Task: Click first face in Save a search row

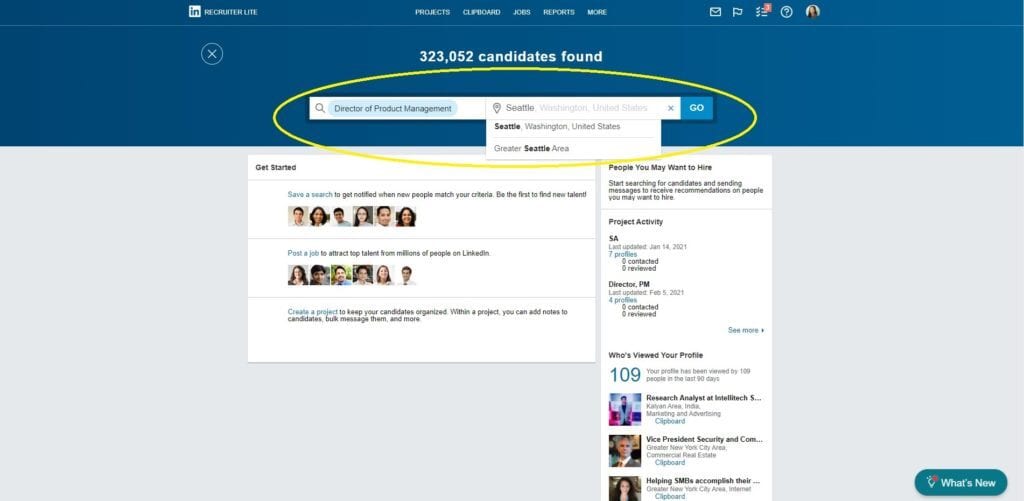Action: [x=298, y=216]
